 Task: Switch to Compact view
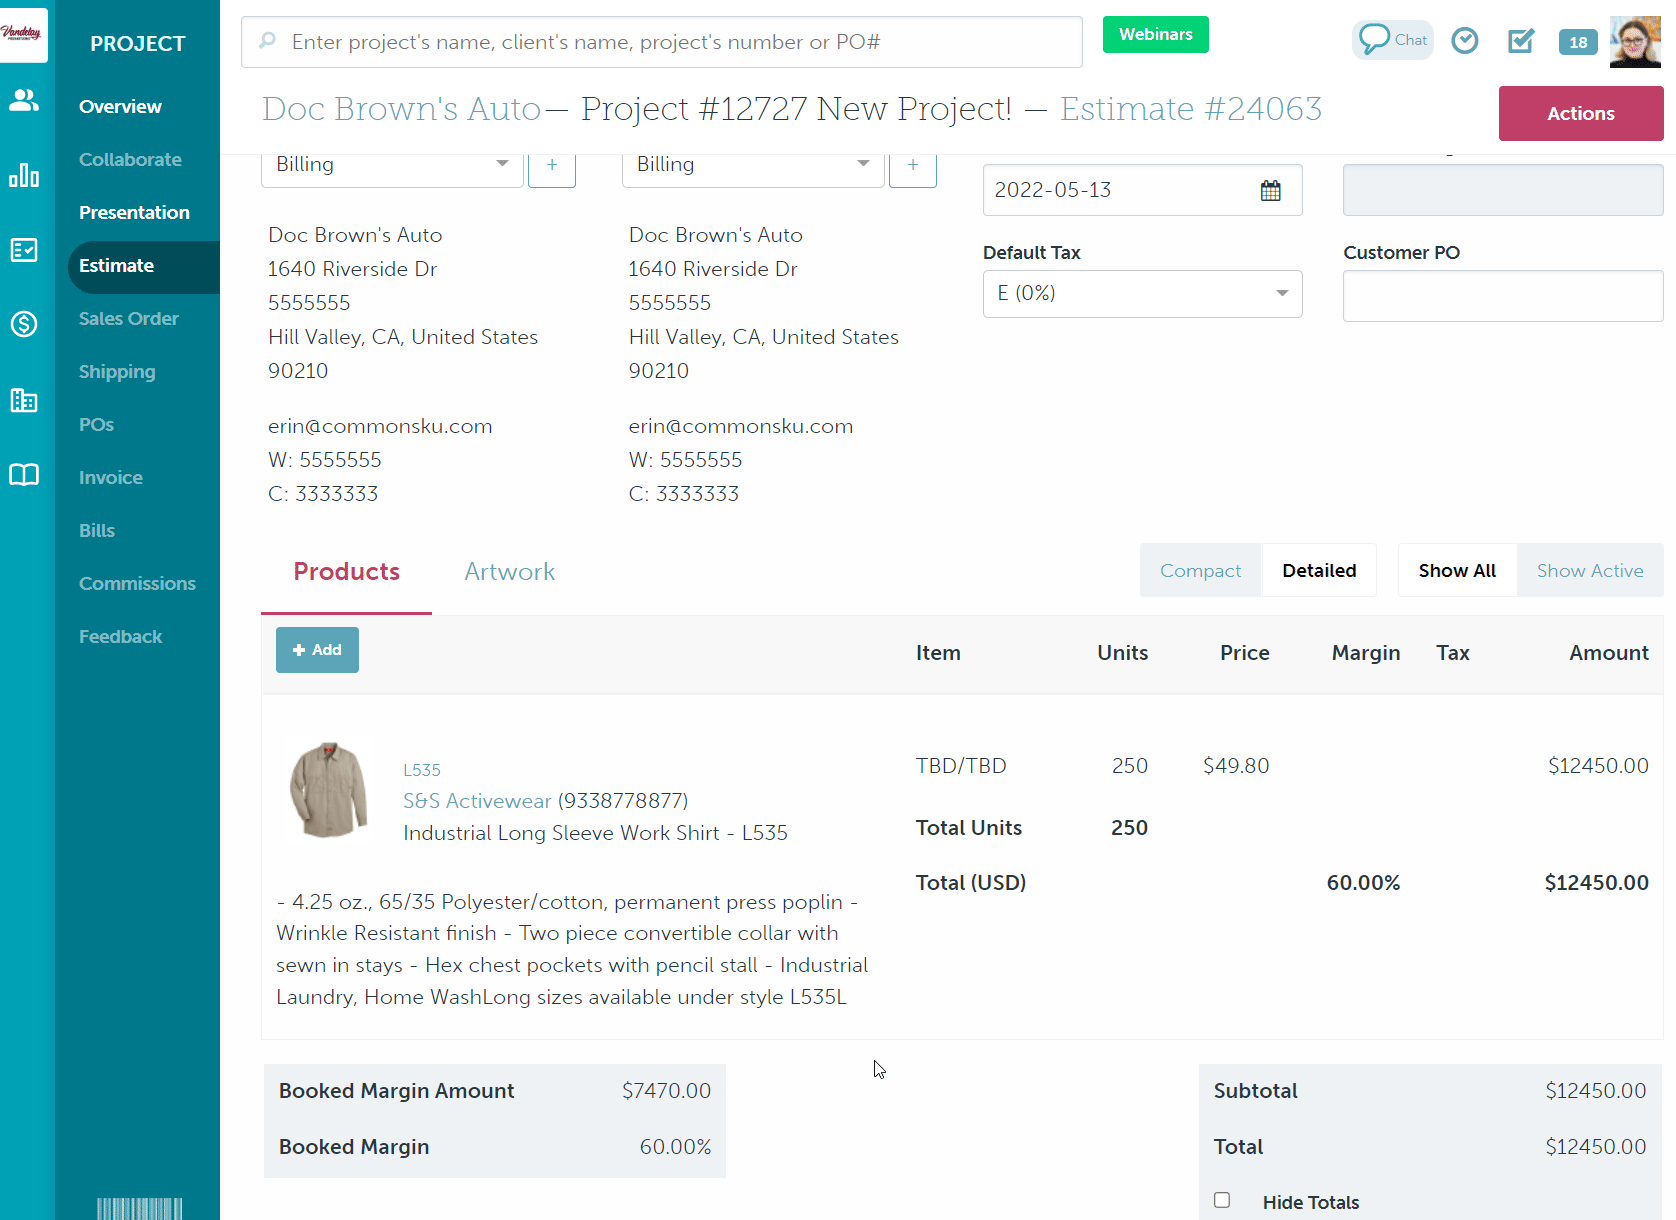point(1200,571)
